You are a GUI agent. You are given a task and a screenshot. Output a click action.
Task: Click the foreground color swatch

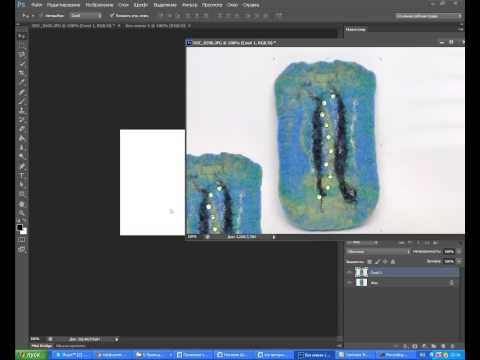pyautogui.click(x=20, y=227)
